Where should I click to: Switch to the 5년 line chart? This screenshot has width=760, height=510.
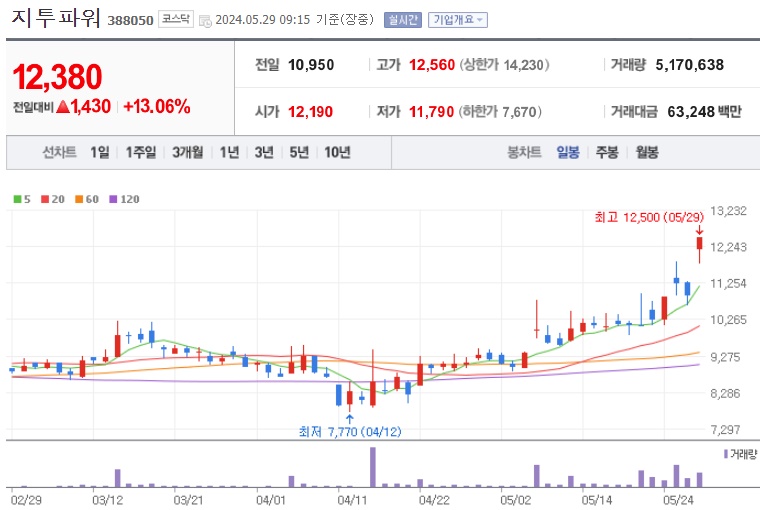pos(299,152)
